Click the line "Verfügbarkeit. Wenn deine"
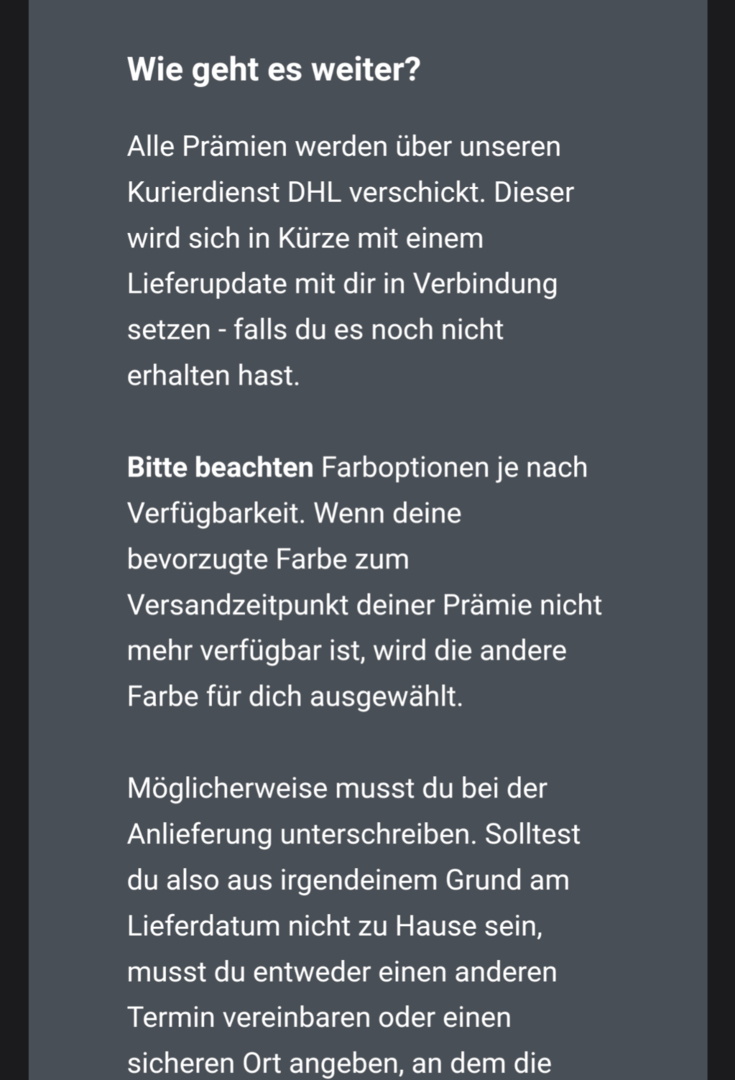735x1080 pixels. 294,514
